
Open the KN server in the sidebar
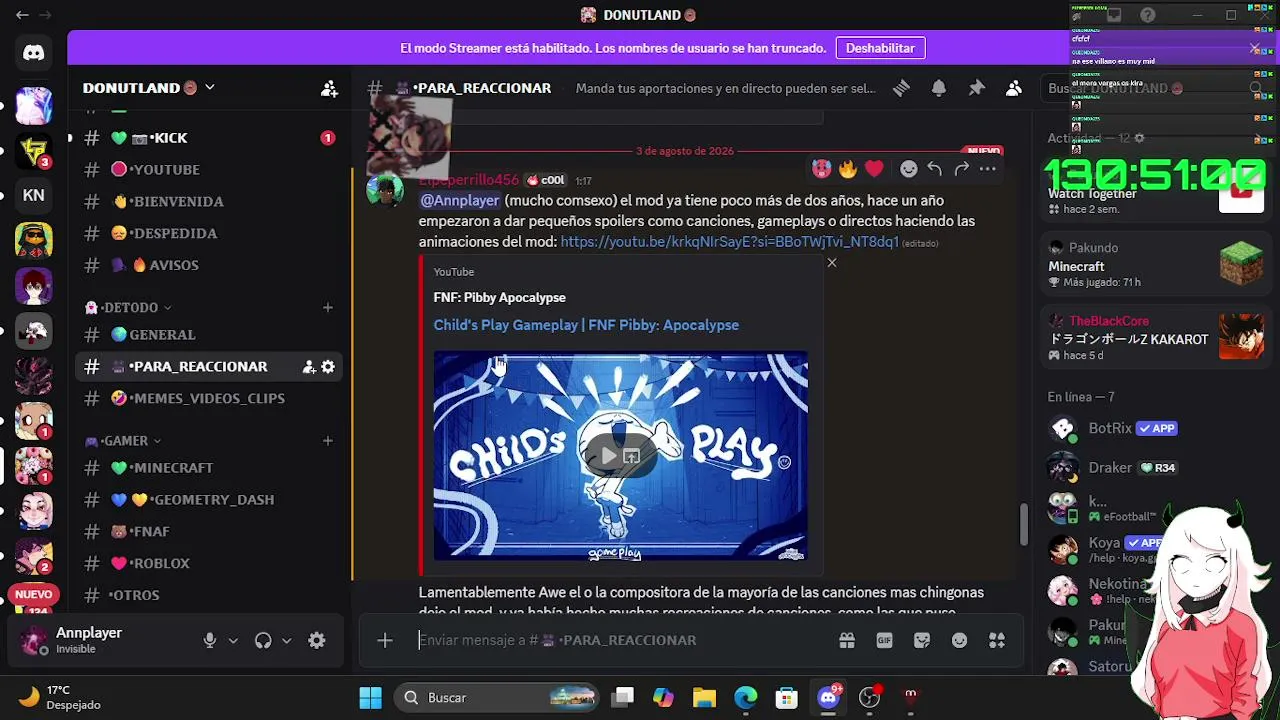(34, 195)
